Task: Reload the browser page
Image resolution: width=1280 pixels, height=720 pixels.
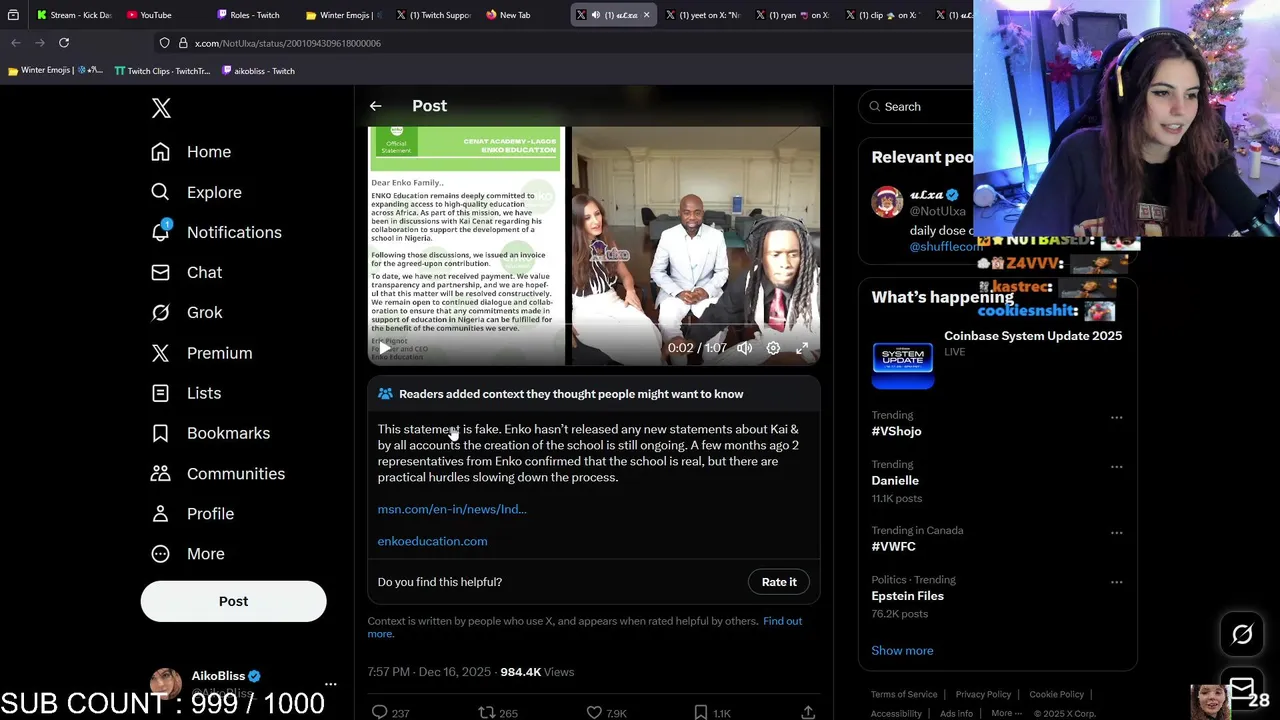Action: [64, 43]
